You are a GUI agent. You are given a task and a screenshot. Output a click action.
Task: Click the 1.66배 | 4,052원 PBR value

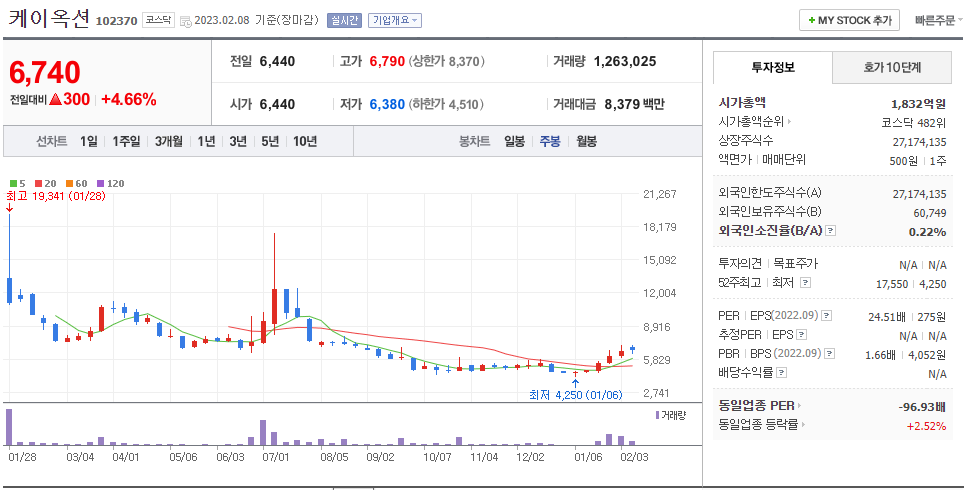pos(907,355)
